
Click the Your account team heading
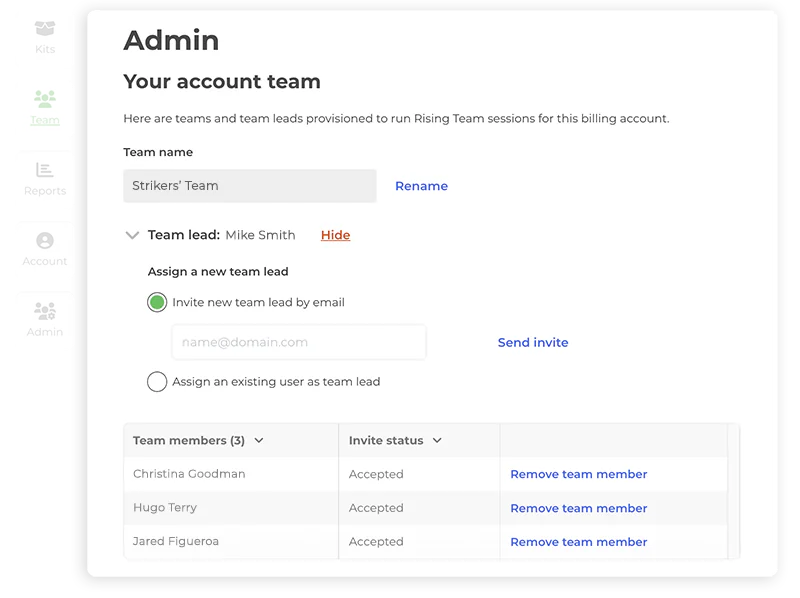tap(222, 82)
